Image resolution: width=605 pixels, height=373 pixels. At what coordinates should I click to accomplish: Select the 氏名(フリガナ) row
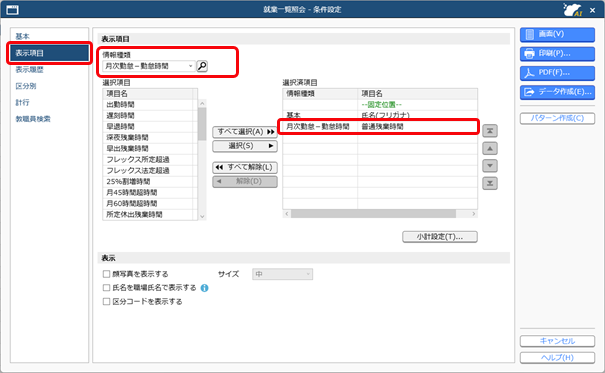click(380, 115)
